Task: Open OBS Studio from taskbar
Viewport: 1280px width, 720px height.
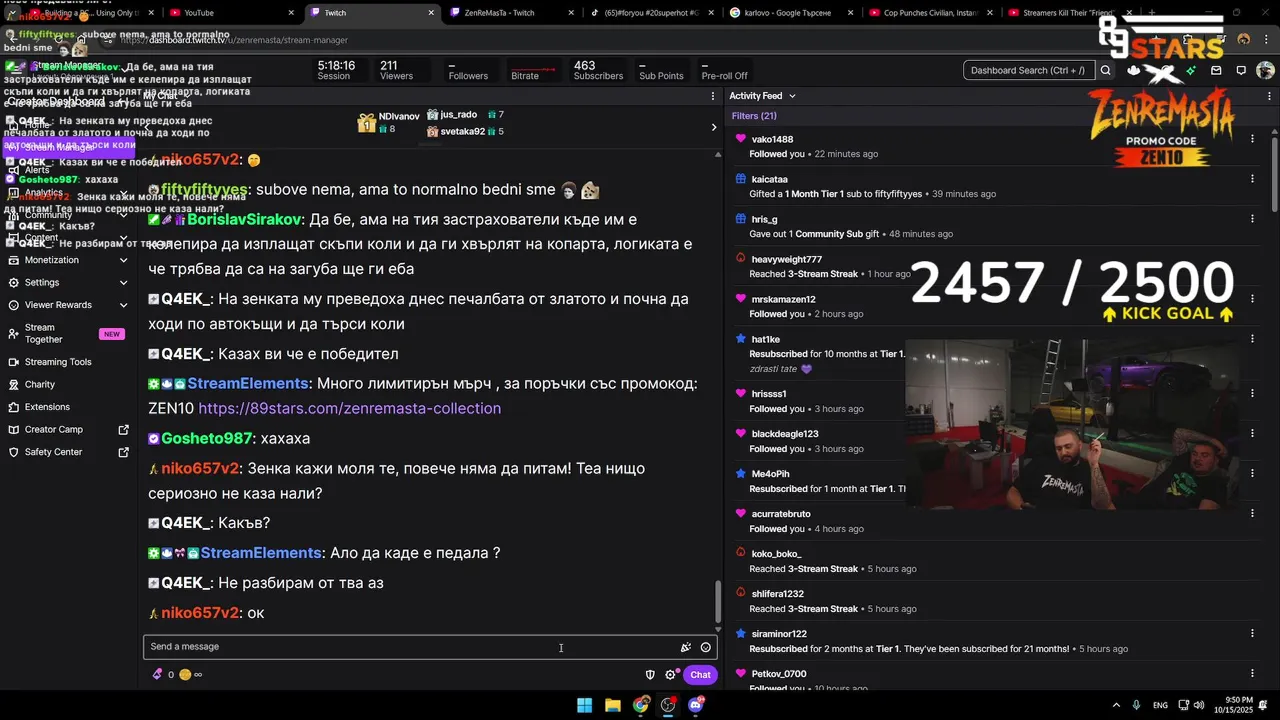Action: (668, 705)
